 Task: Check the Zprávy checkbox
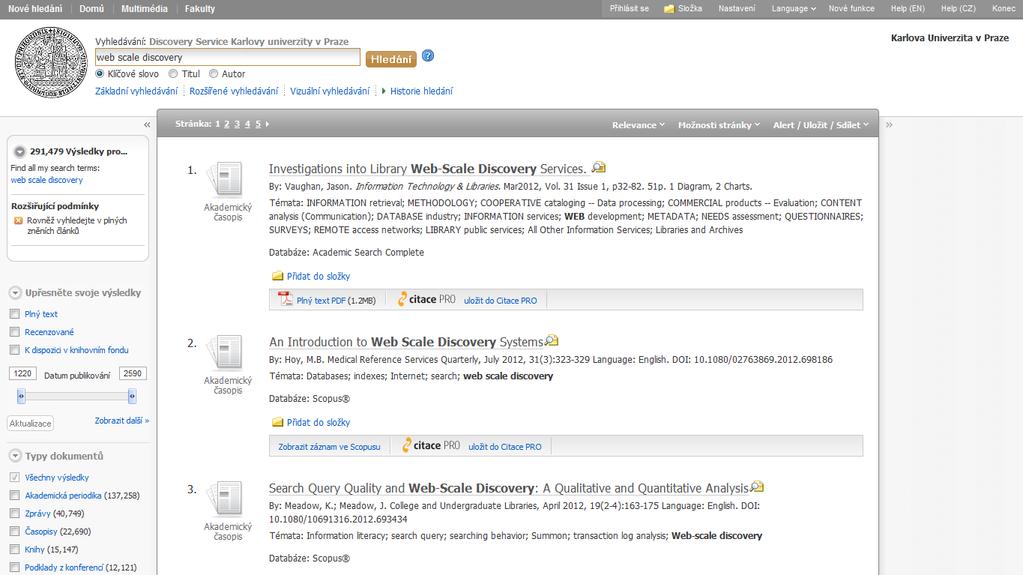[x=14, y=513]
